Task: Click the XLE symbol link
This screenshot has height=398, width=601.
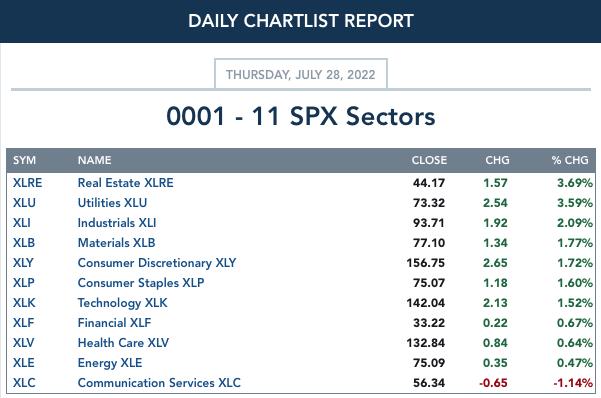Action: (x=24, y=363)
